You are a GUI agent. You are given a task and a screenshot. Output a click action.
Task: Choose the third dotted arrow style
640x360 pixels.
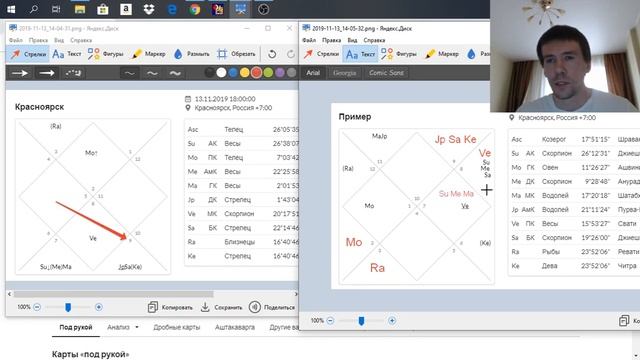tap(73, 73)
